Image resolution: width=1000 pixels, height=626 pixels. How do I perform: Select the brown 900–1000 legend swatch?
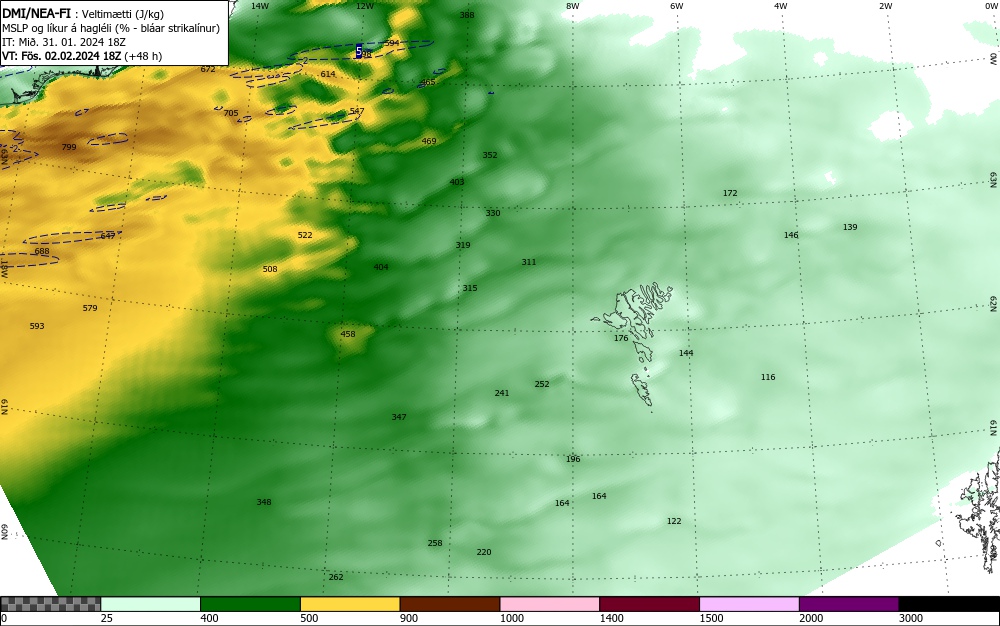pos(450,604)
